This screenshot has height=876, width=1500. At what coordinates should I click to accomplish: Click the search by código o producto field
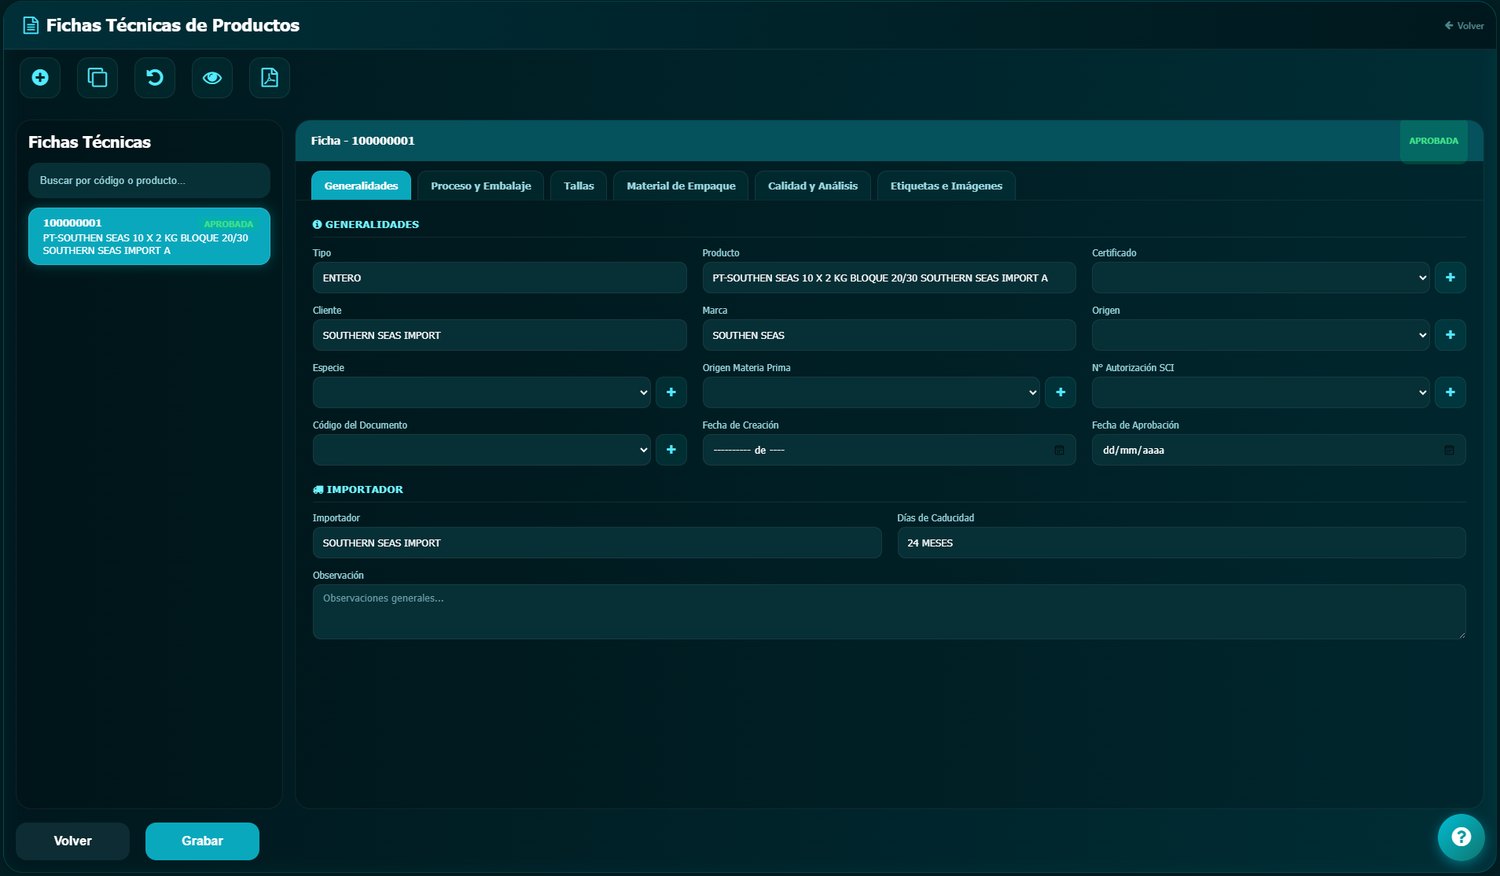149,180
